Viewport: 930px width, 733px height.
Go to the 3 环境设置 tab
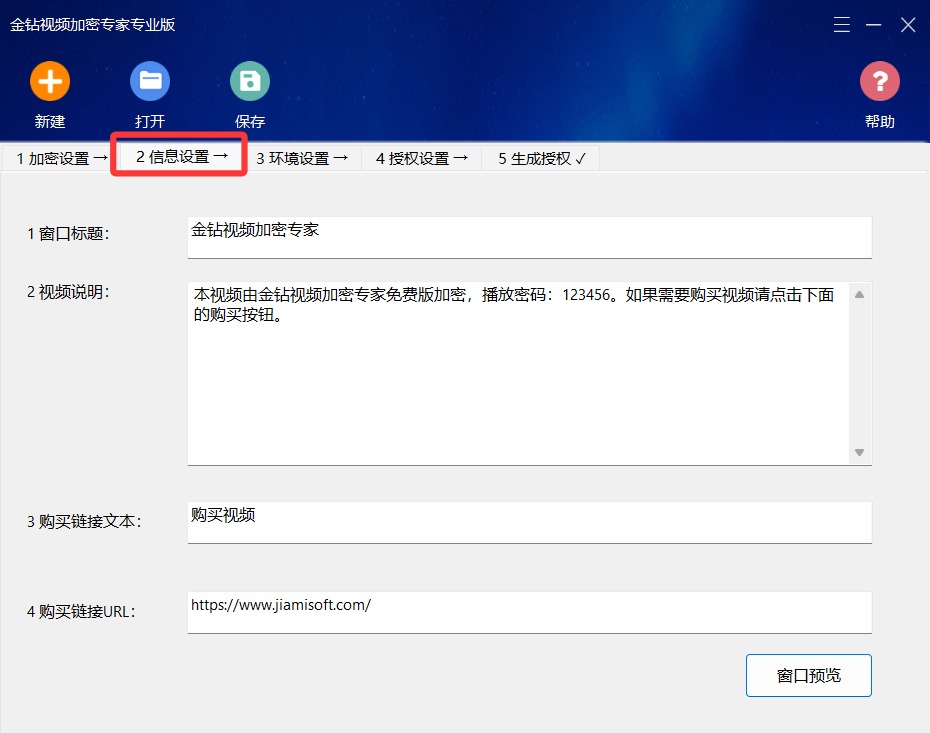pos(301,158)
